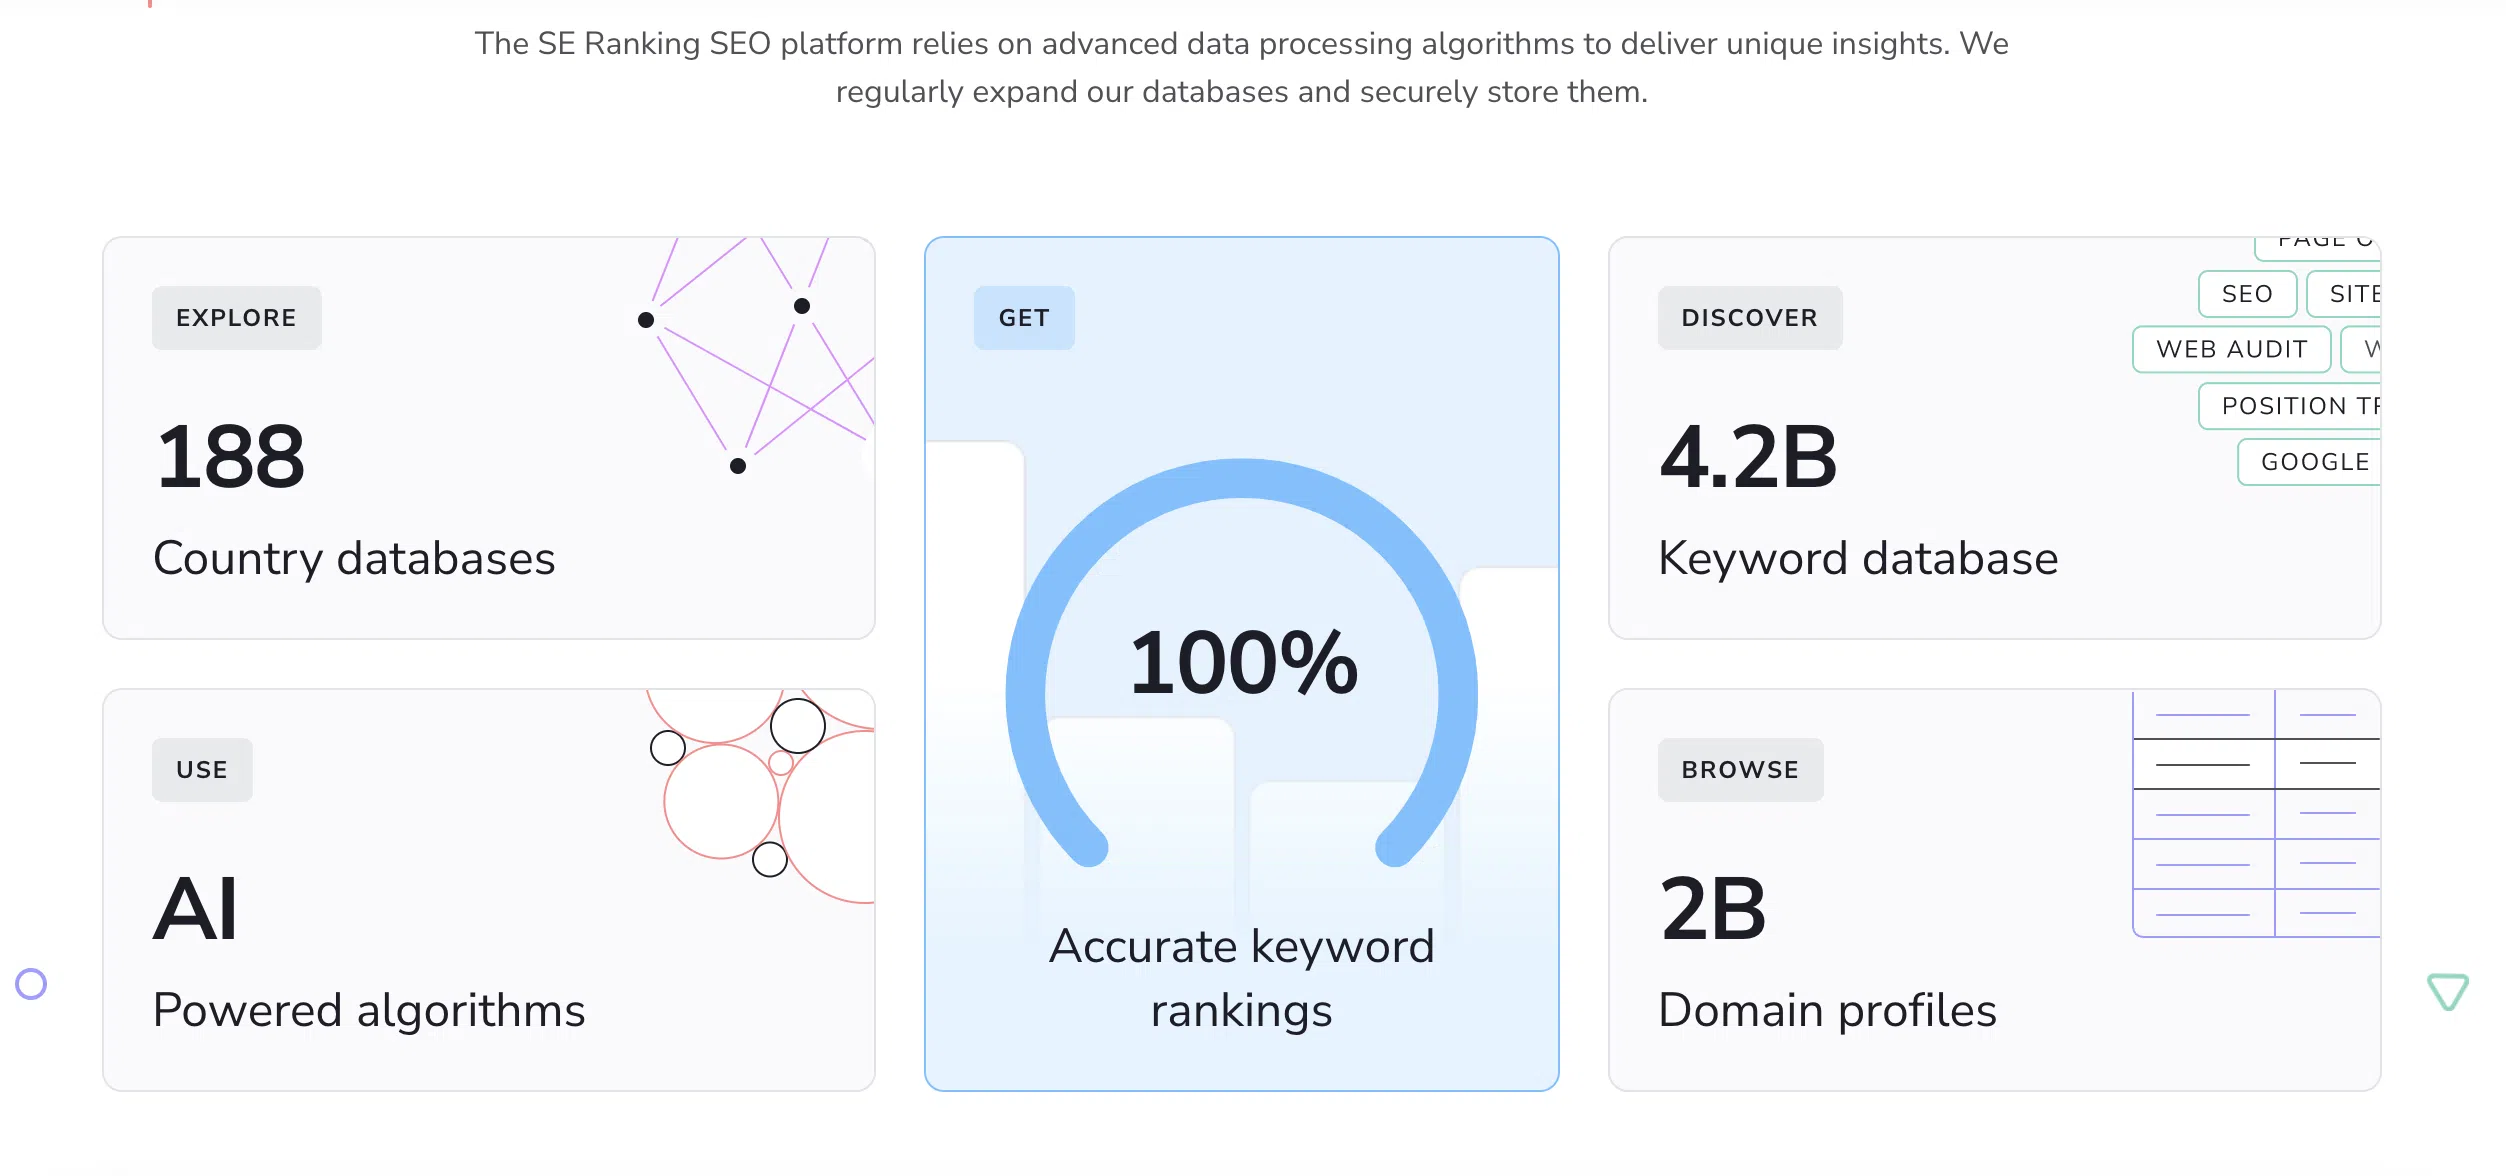Image resolution: width=2506 pixels, height=1176 pixels.
Task: Click the EXPLORE label badge
Action: click(236, 318)
